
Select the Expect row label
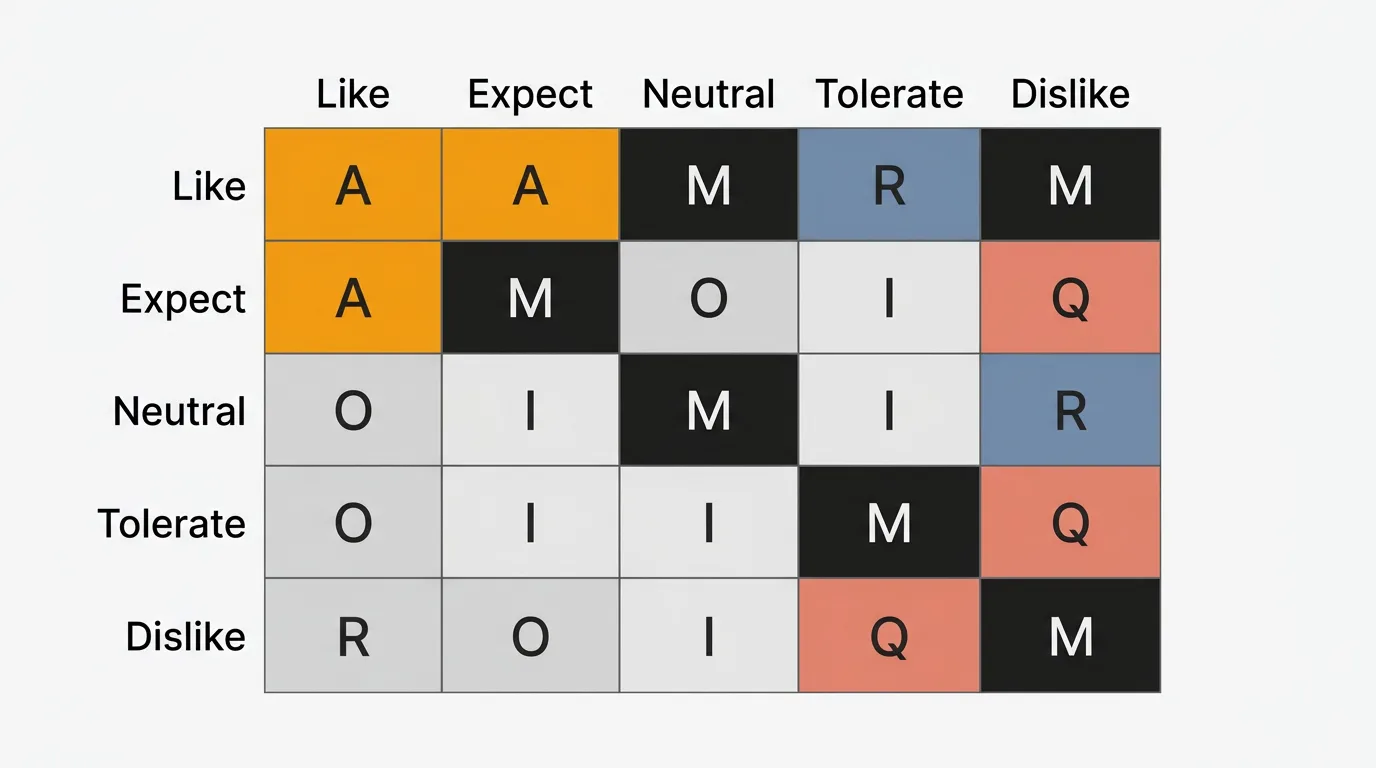coord(183,298)
